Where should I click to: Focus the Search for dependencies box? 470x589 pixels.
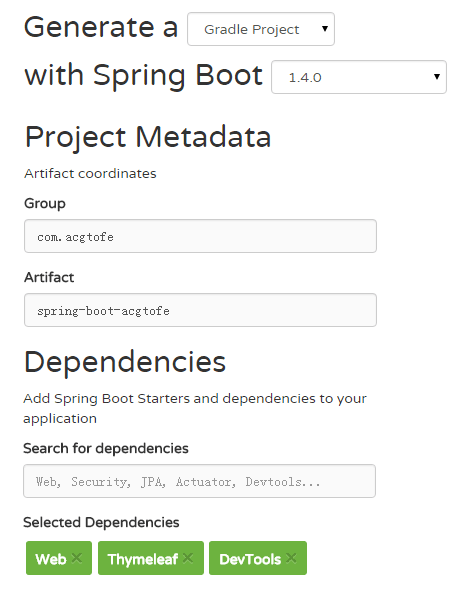click(199, 481)
